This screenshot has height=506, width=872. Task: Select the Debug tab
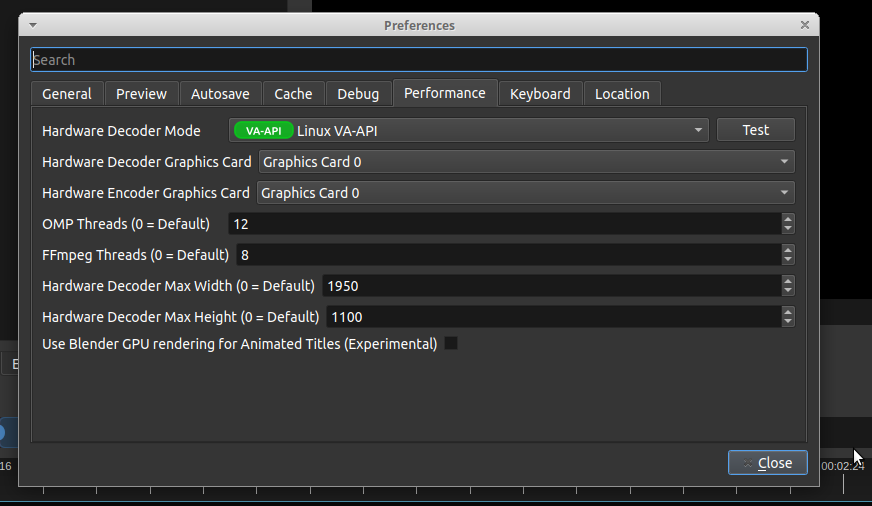[358, 94]
